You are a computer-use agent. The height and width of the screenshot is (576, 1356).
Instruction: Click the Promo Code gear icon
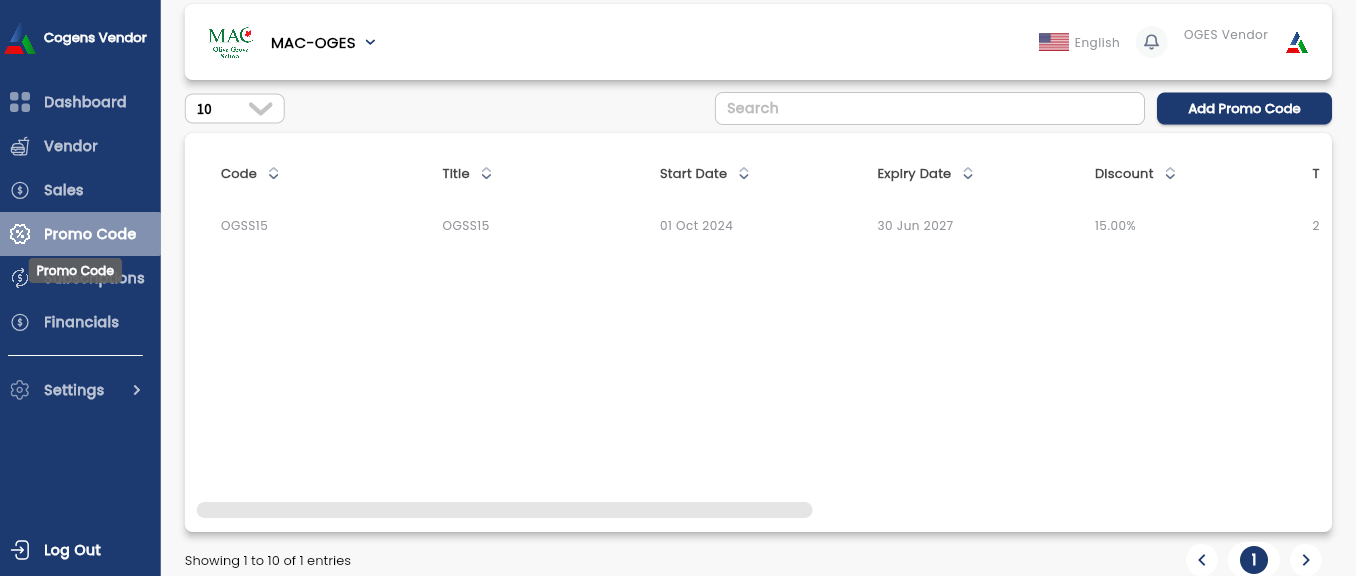(20, 233)
